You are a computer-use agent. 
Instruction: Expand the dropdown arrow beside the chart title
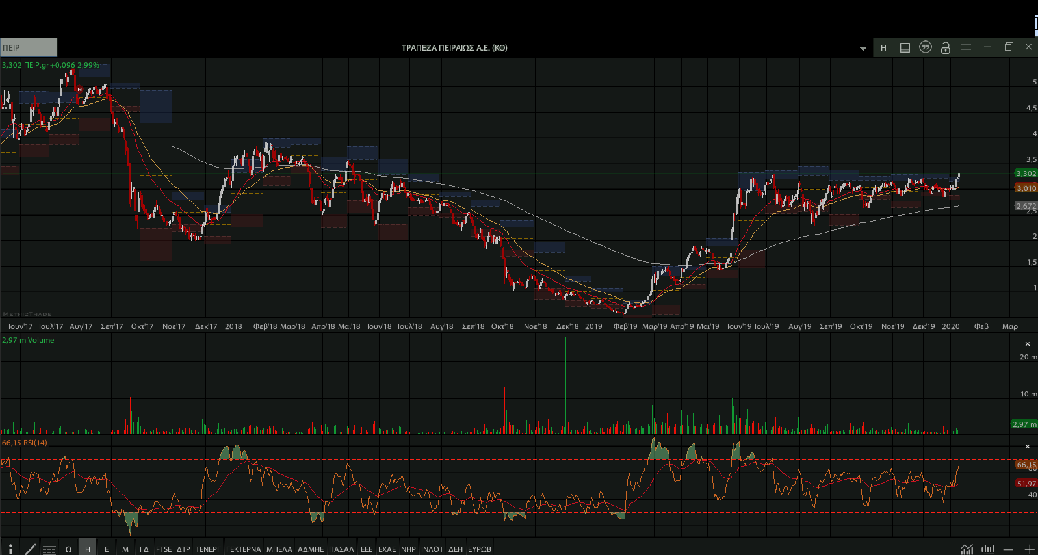coord(864,48)
